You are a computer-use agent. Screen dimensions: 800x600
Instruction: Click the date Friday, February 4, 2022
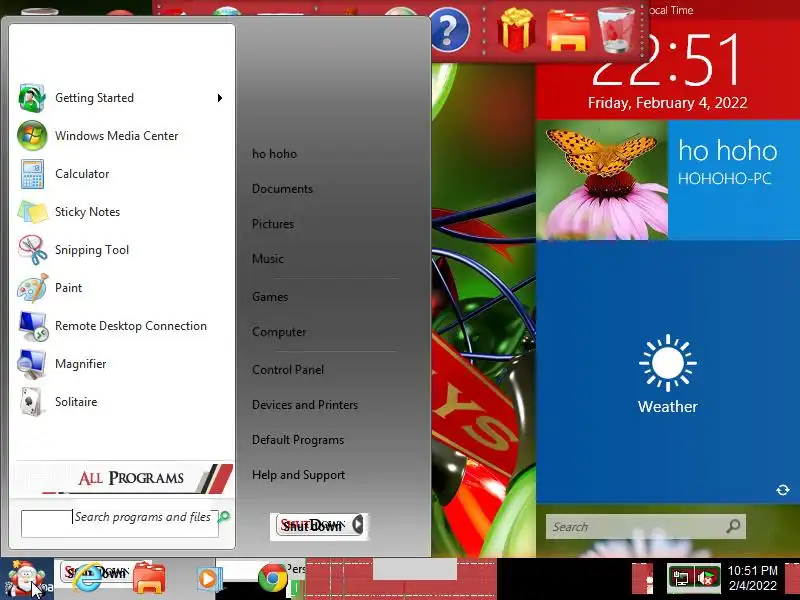tap(667, 103)
